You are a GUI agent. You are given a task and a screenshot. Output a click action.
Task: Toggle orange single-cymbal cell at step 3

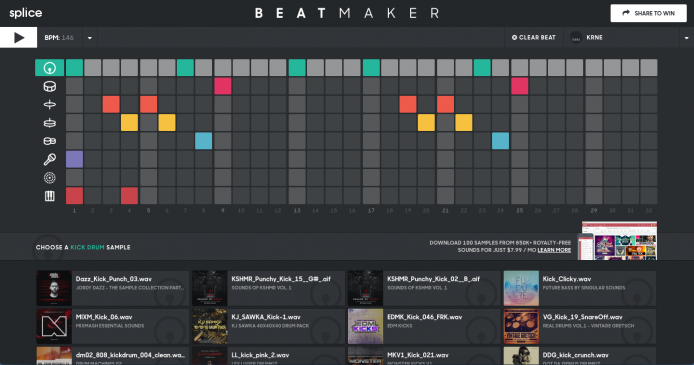coord(111,104)
